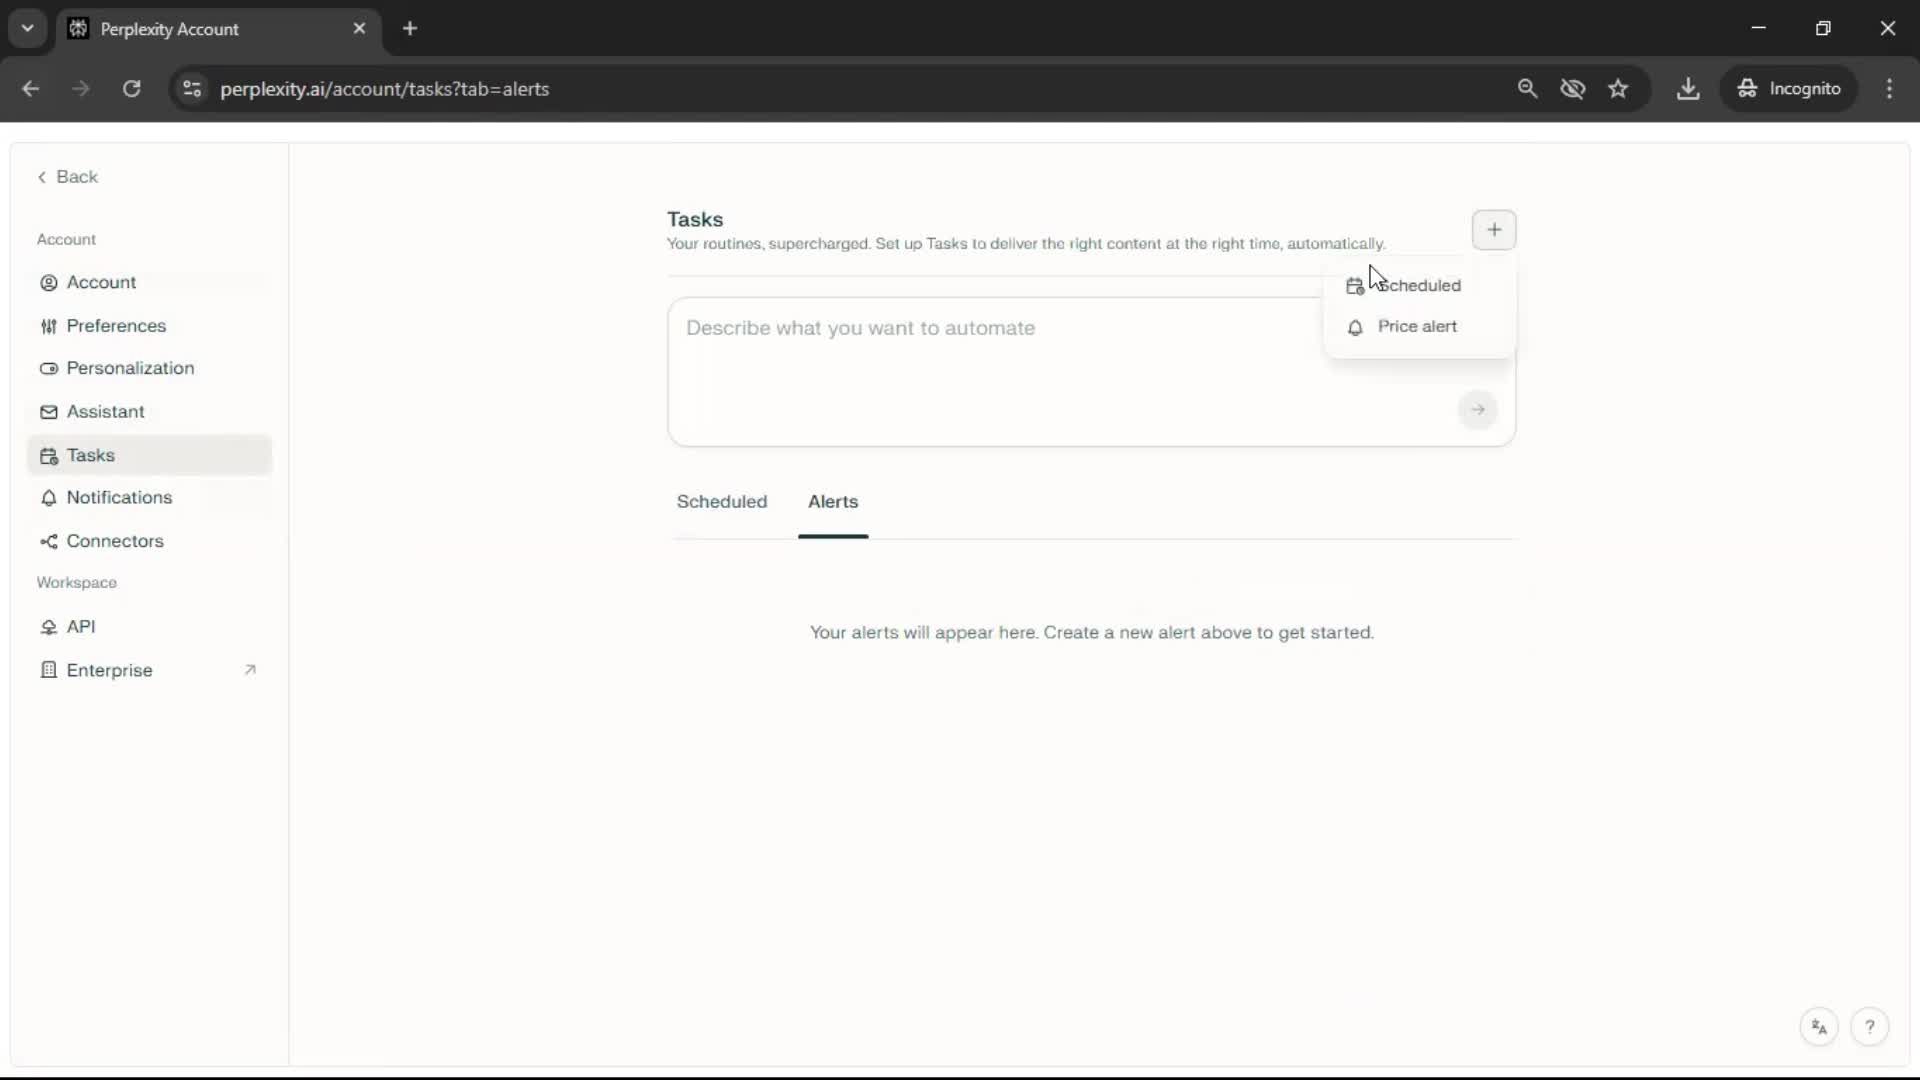Viewport: 1920px width, 1080px height.
Task: Open the help question mark button
Action: pos(1869,1027)
